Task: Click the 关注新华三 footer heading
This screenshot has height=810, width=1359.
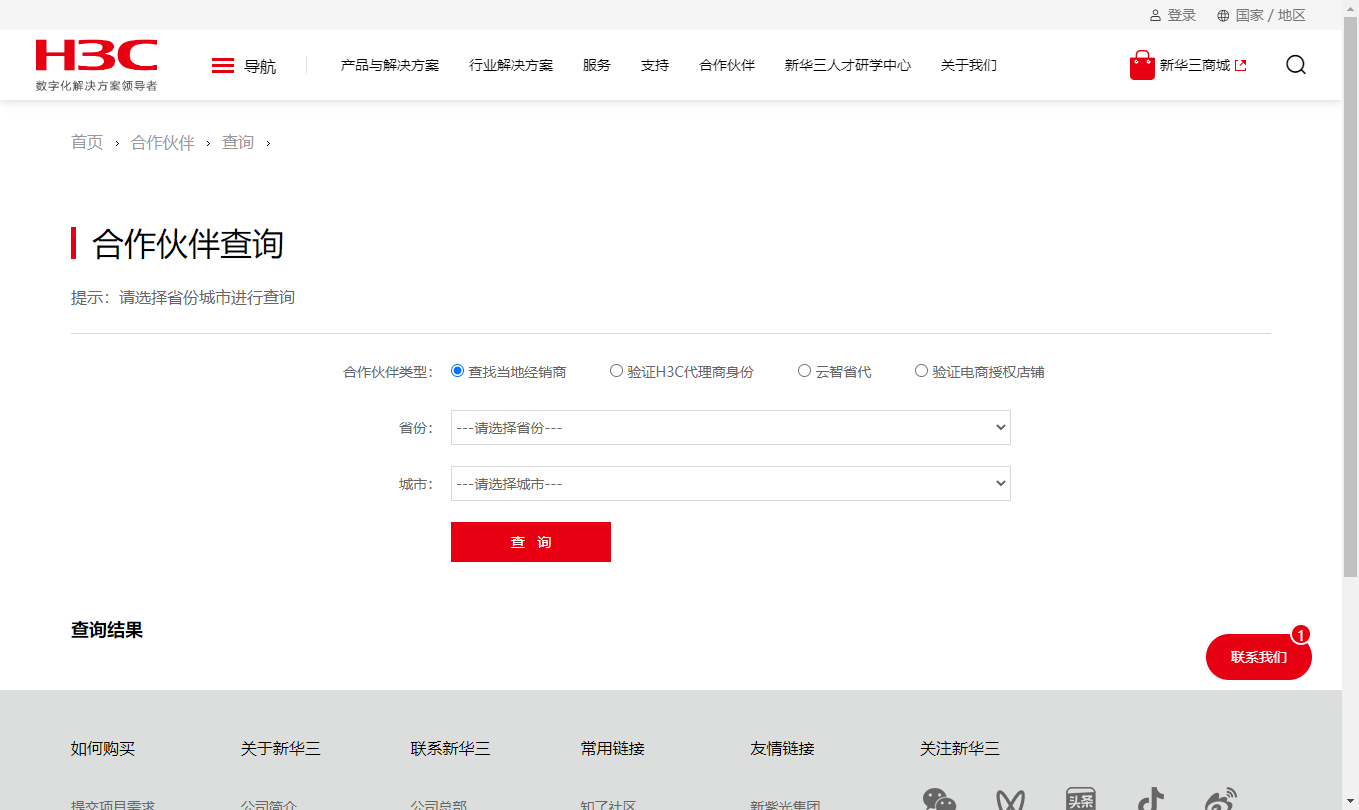Action: [x=960, y=748]
